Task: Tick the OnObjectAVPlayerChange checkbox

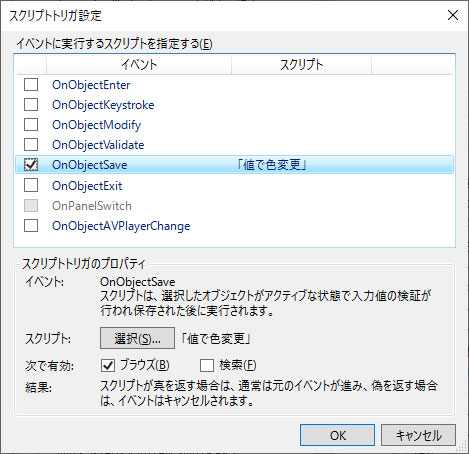Action: pyautogui.click(x=31, y=226)
